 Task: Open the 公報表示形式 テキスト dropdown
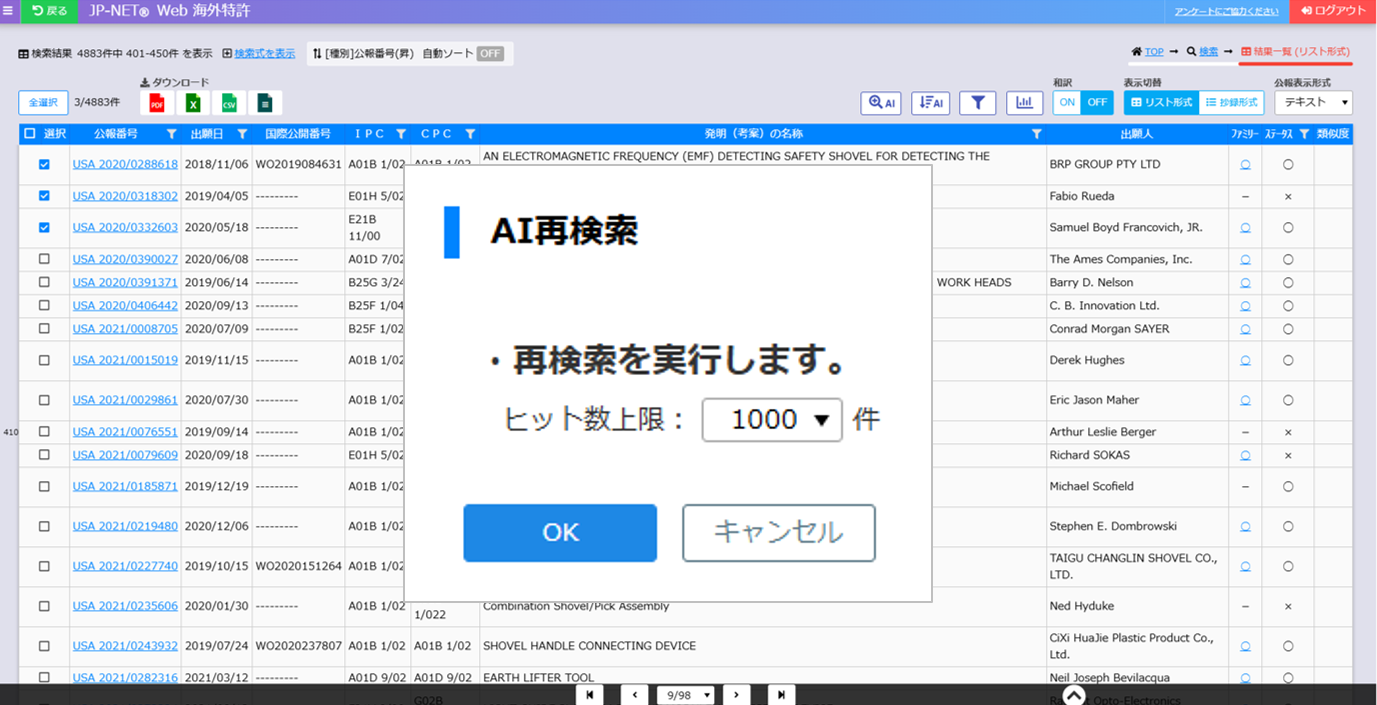1313,102
